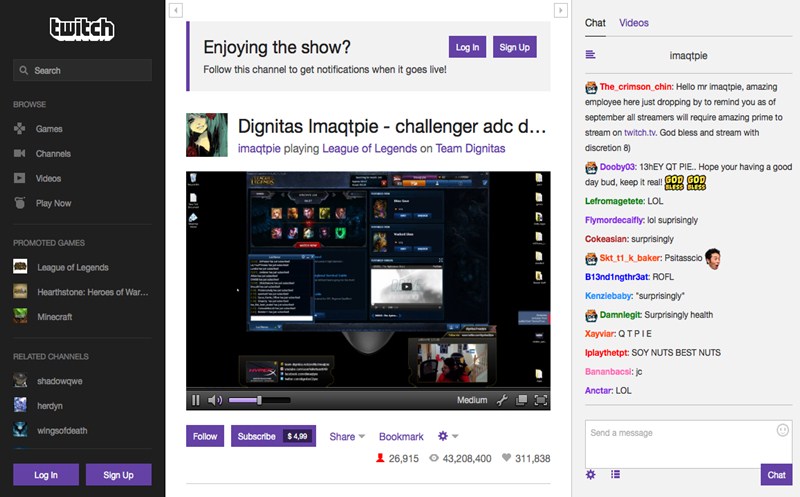This screenshot has height=497, width=800.
Task: Open League of Legends promoted game thumbnail
Action: point(20,267)
